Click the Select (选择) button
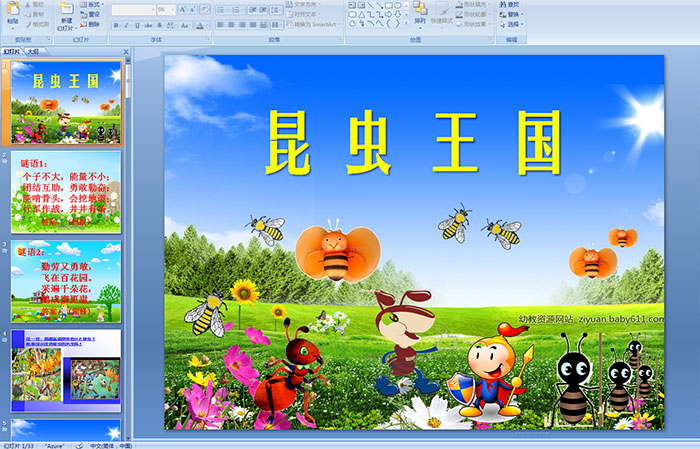 point(512,24)
